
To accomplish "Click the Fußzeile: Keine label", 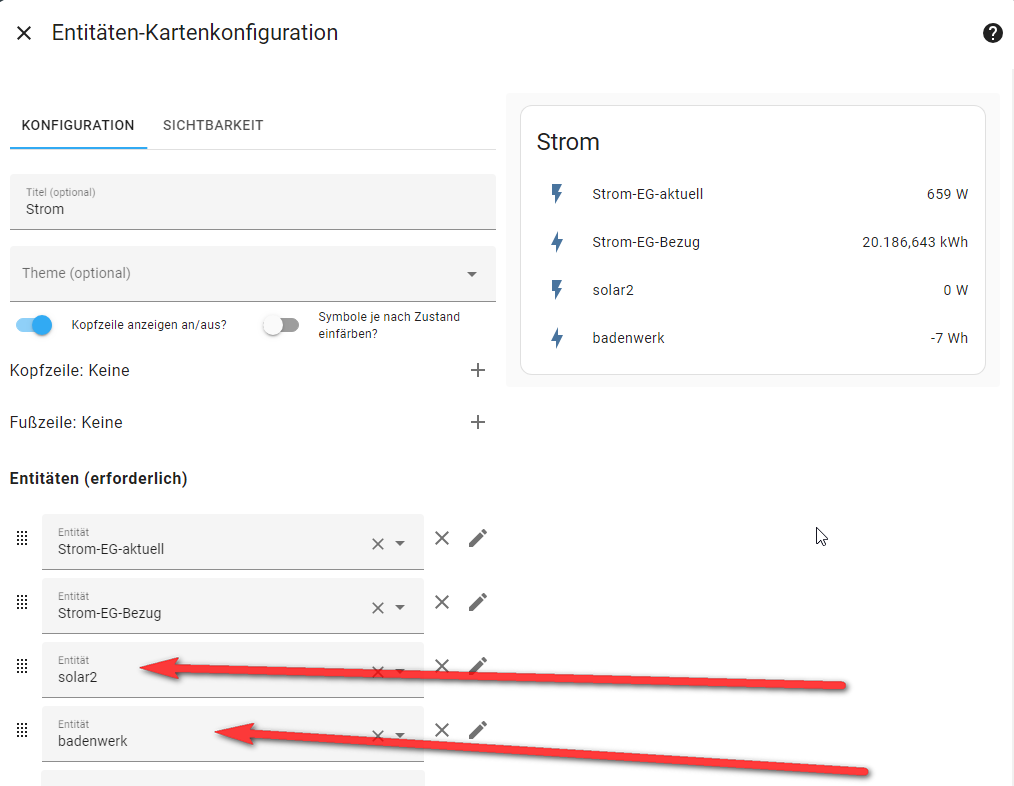I will [x=66, y=422].
